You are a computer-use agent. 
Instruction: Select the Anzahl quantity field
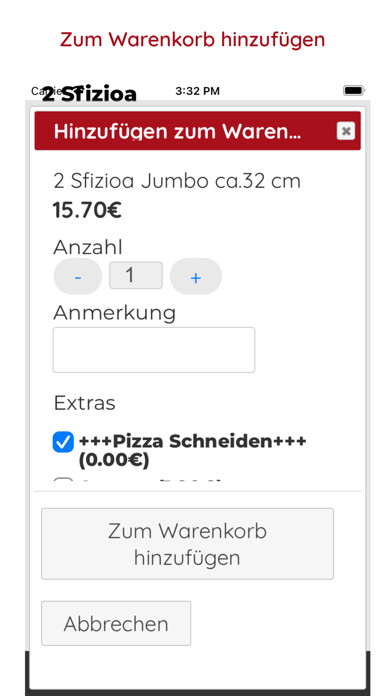[136, 276]
